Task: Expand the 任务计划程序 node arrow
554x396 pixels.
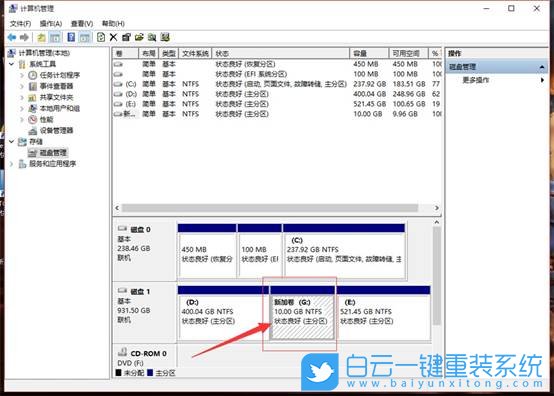Action: 22,75
